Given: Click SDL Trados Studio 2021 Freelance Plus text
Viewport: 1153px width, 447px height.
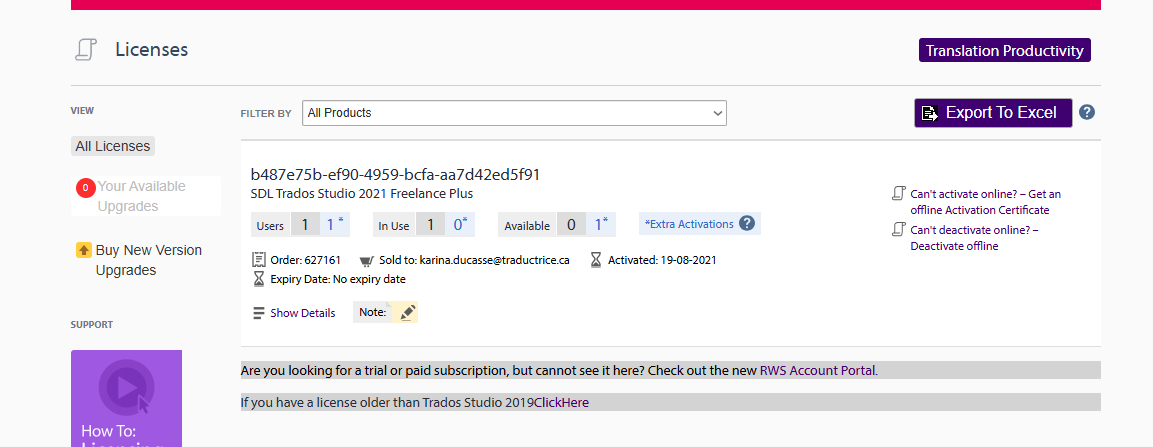Looking at the screenshot, I should 362,194.
